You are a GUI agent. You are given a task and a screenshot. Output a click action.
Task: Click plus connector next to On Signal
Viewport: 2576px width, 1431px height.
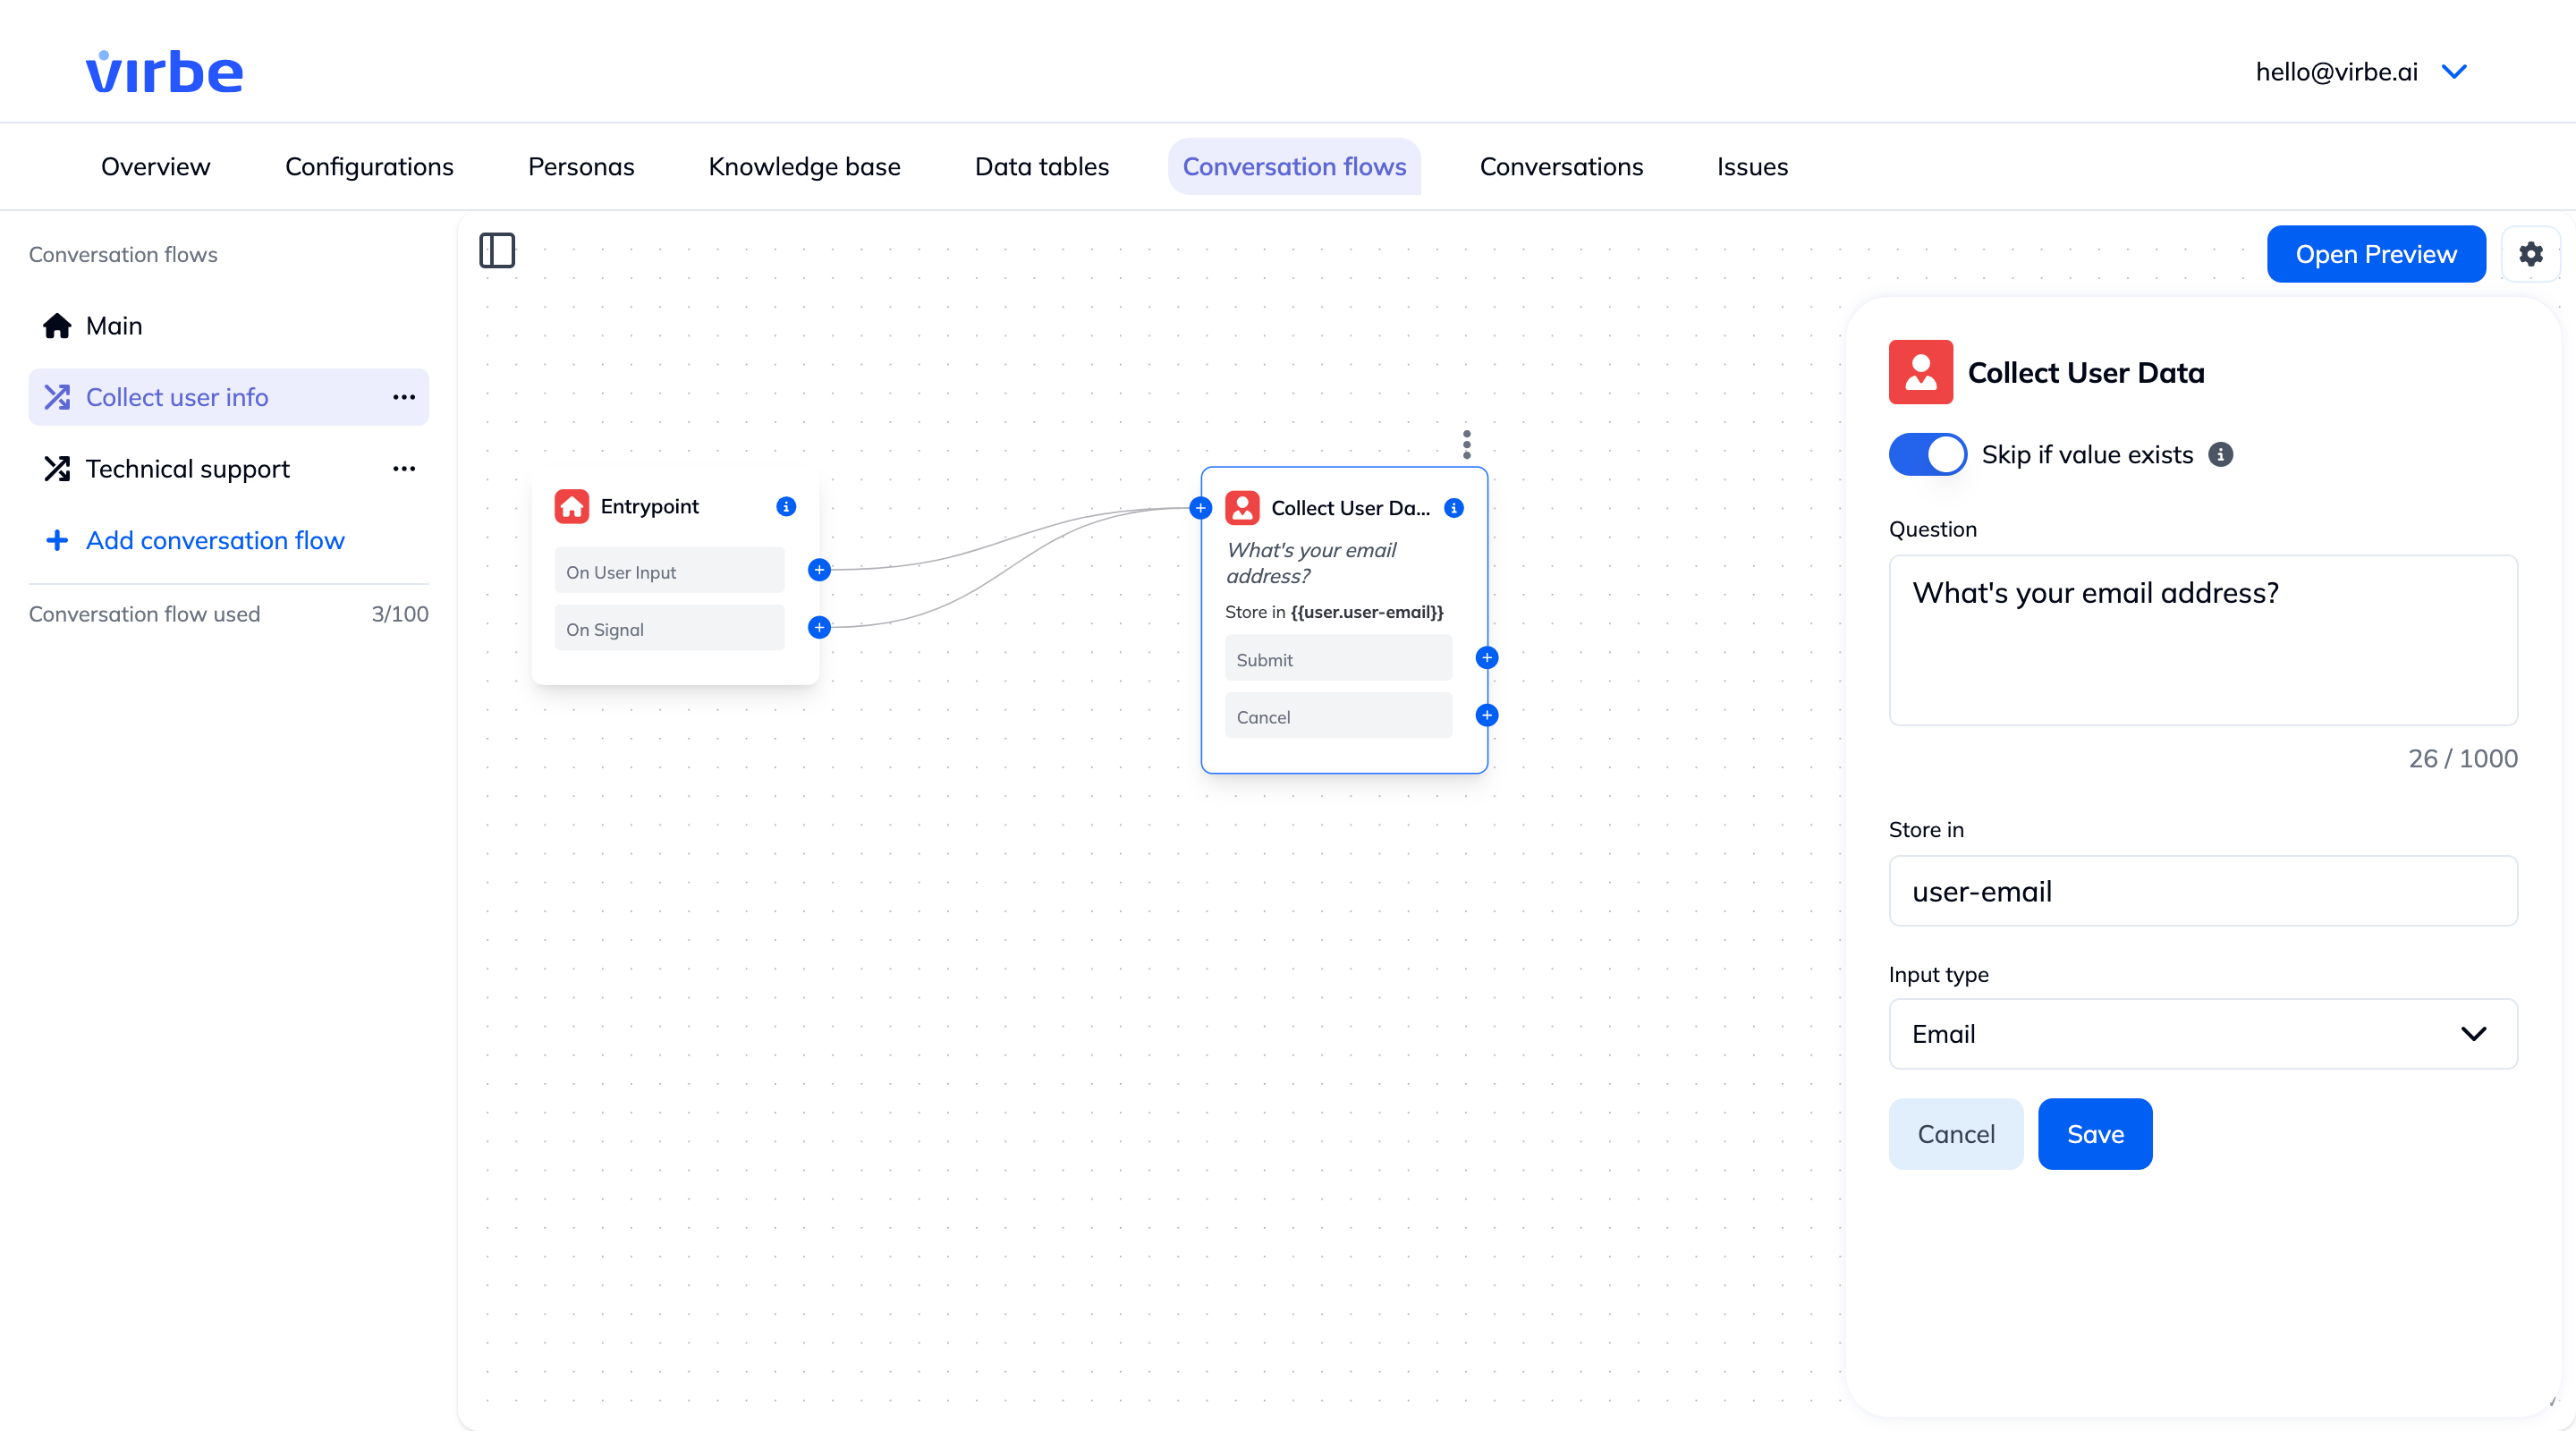pos(819,628)
